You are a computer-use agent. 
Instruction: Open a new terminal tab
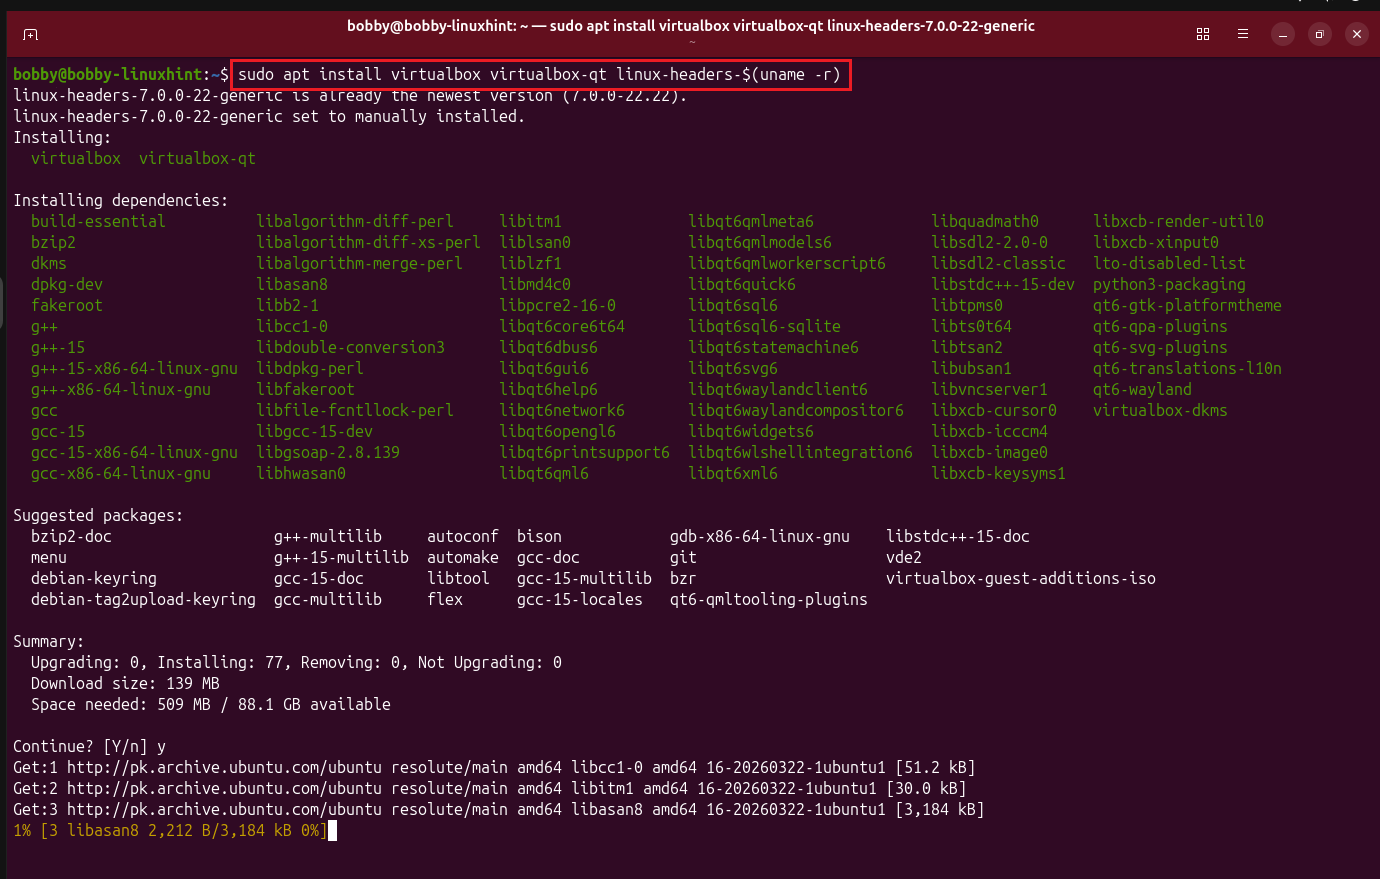[x=30, y=35]
